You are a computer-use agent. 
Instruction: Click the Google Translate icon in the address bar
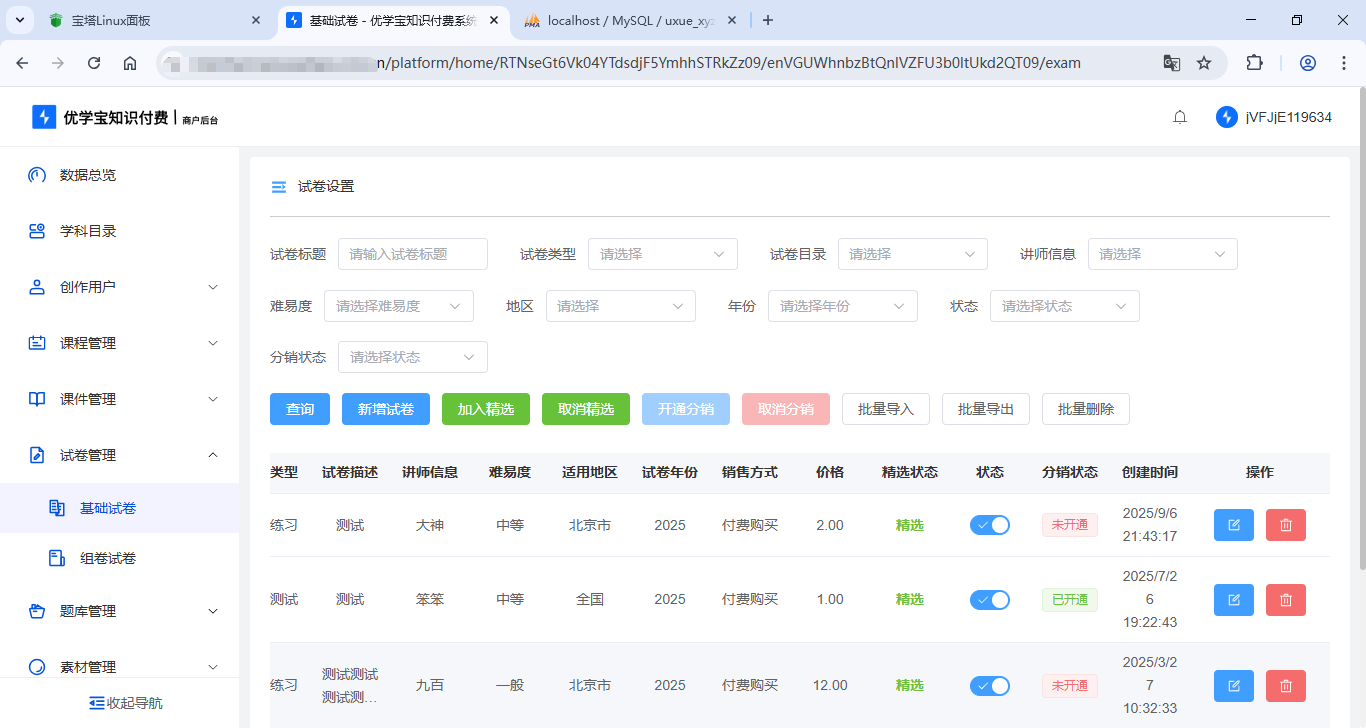1171,61
